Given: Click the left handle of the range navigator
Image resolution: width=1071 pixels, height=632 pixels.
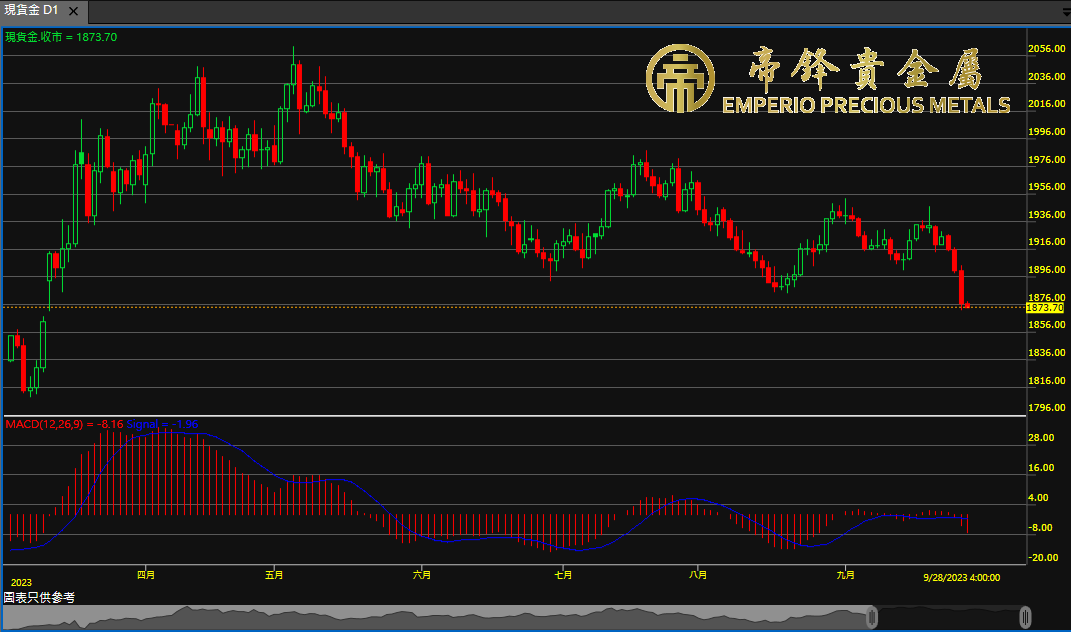Looking at the screenshot, I should [x=872, y=616].
